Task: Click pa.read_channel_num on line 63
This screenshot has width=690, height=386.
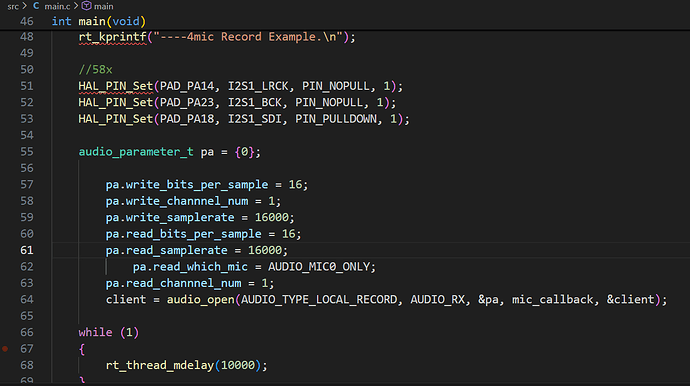Action: [x=173, y=283]
